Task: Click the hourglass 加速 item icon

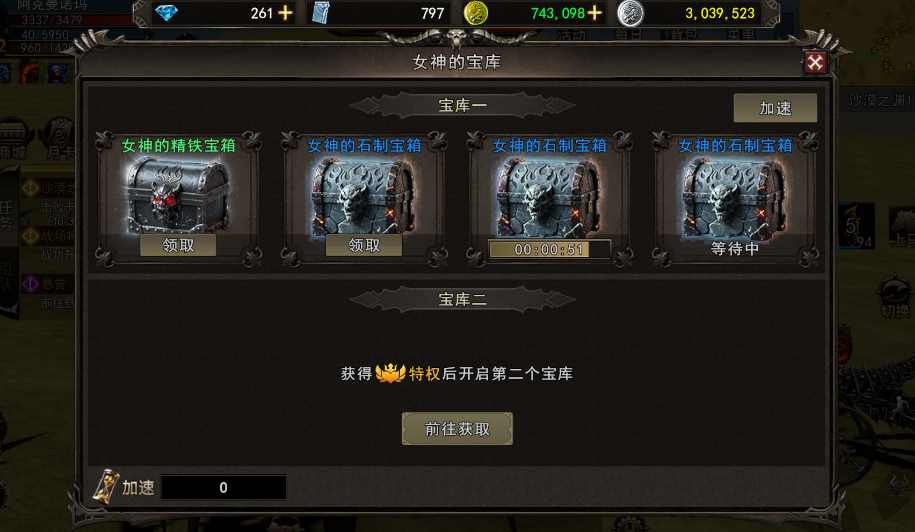Action: pos(106,486)
